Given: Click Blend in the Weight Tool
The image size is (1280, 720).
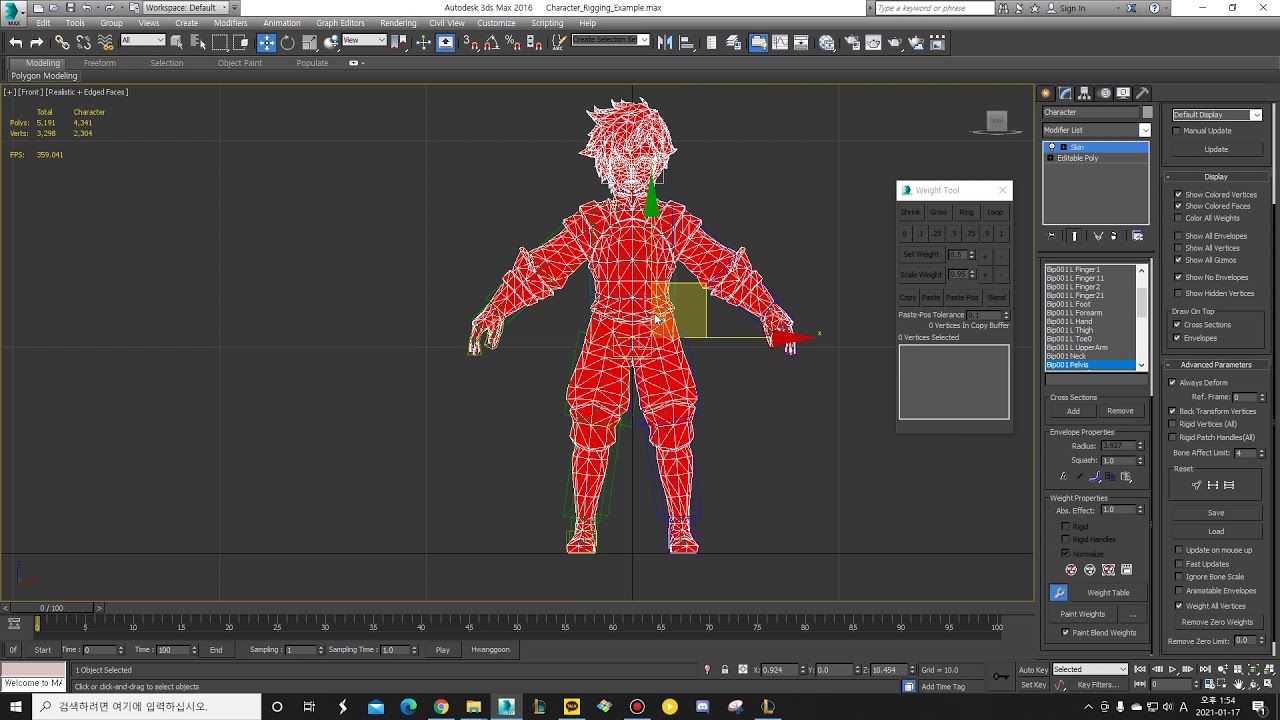Looking at the screenshot, I should pyautogui.click(x=997, y=297).
